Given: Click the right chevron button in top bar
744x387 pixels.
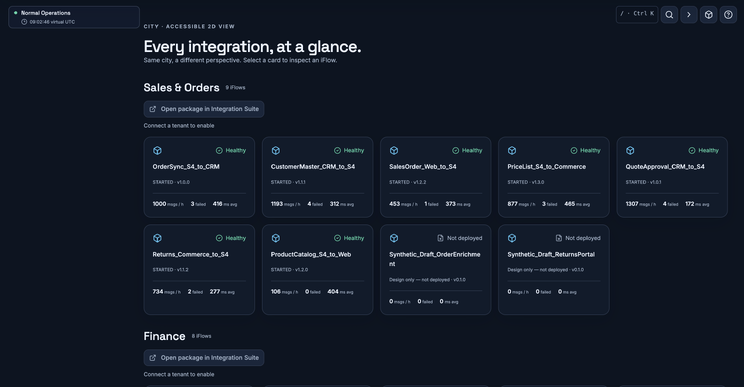Looking at the screenshot, I should click(x=689, y=15).
